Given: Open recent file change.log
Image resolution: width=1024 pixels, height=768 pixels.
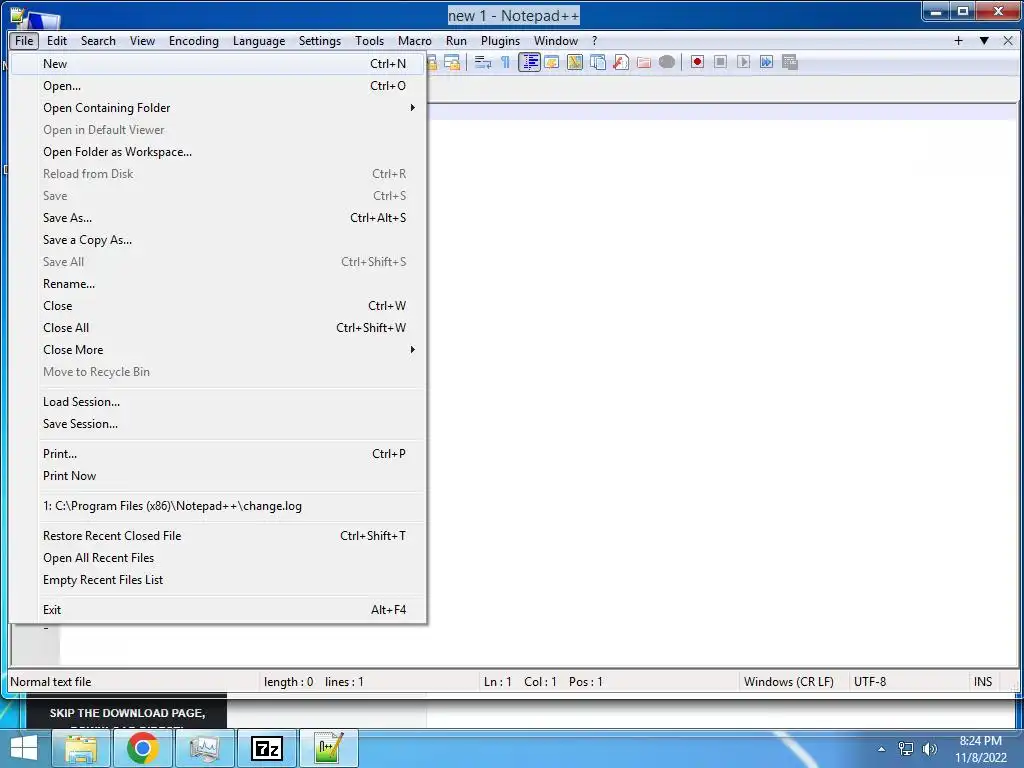Looking at the screenshot, I should [219, 506].
